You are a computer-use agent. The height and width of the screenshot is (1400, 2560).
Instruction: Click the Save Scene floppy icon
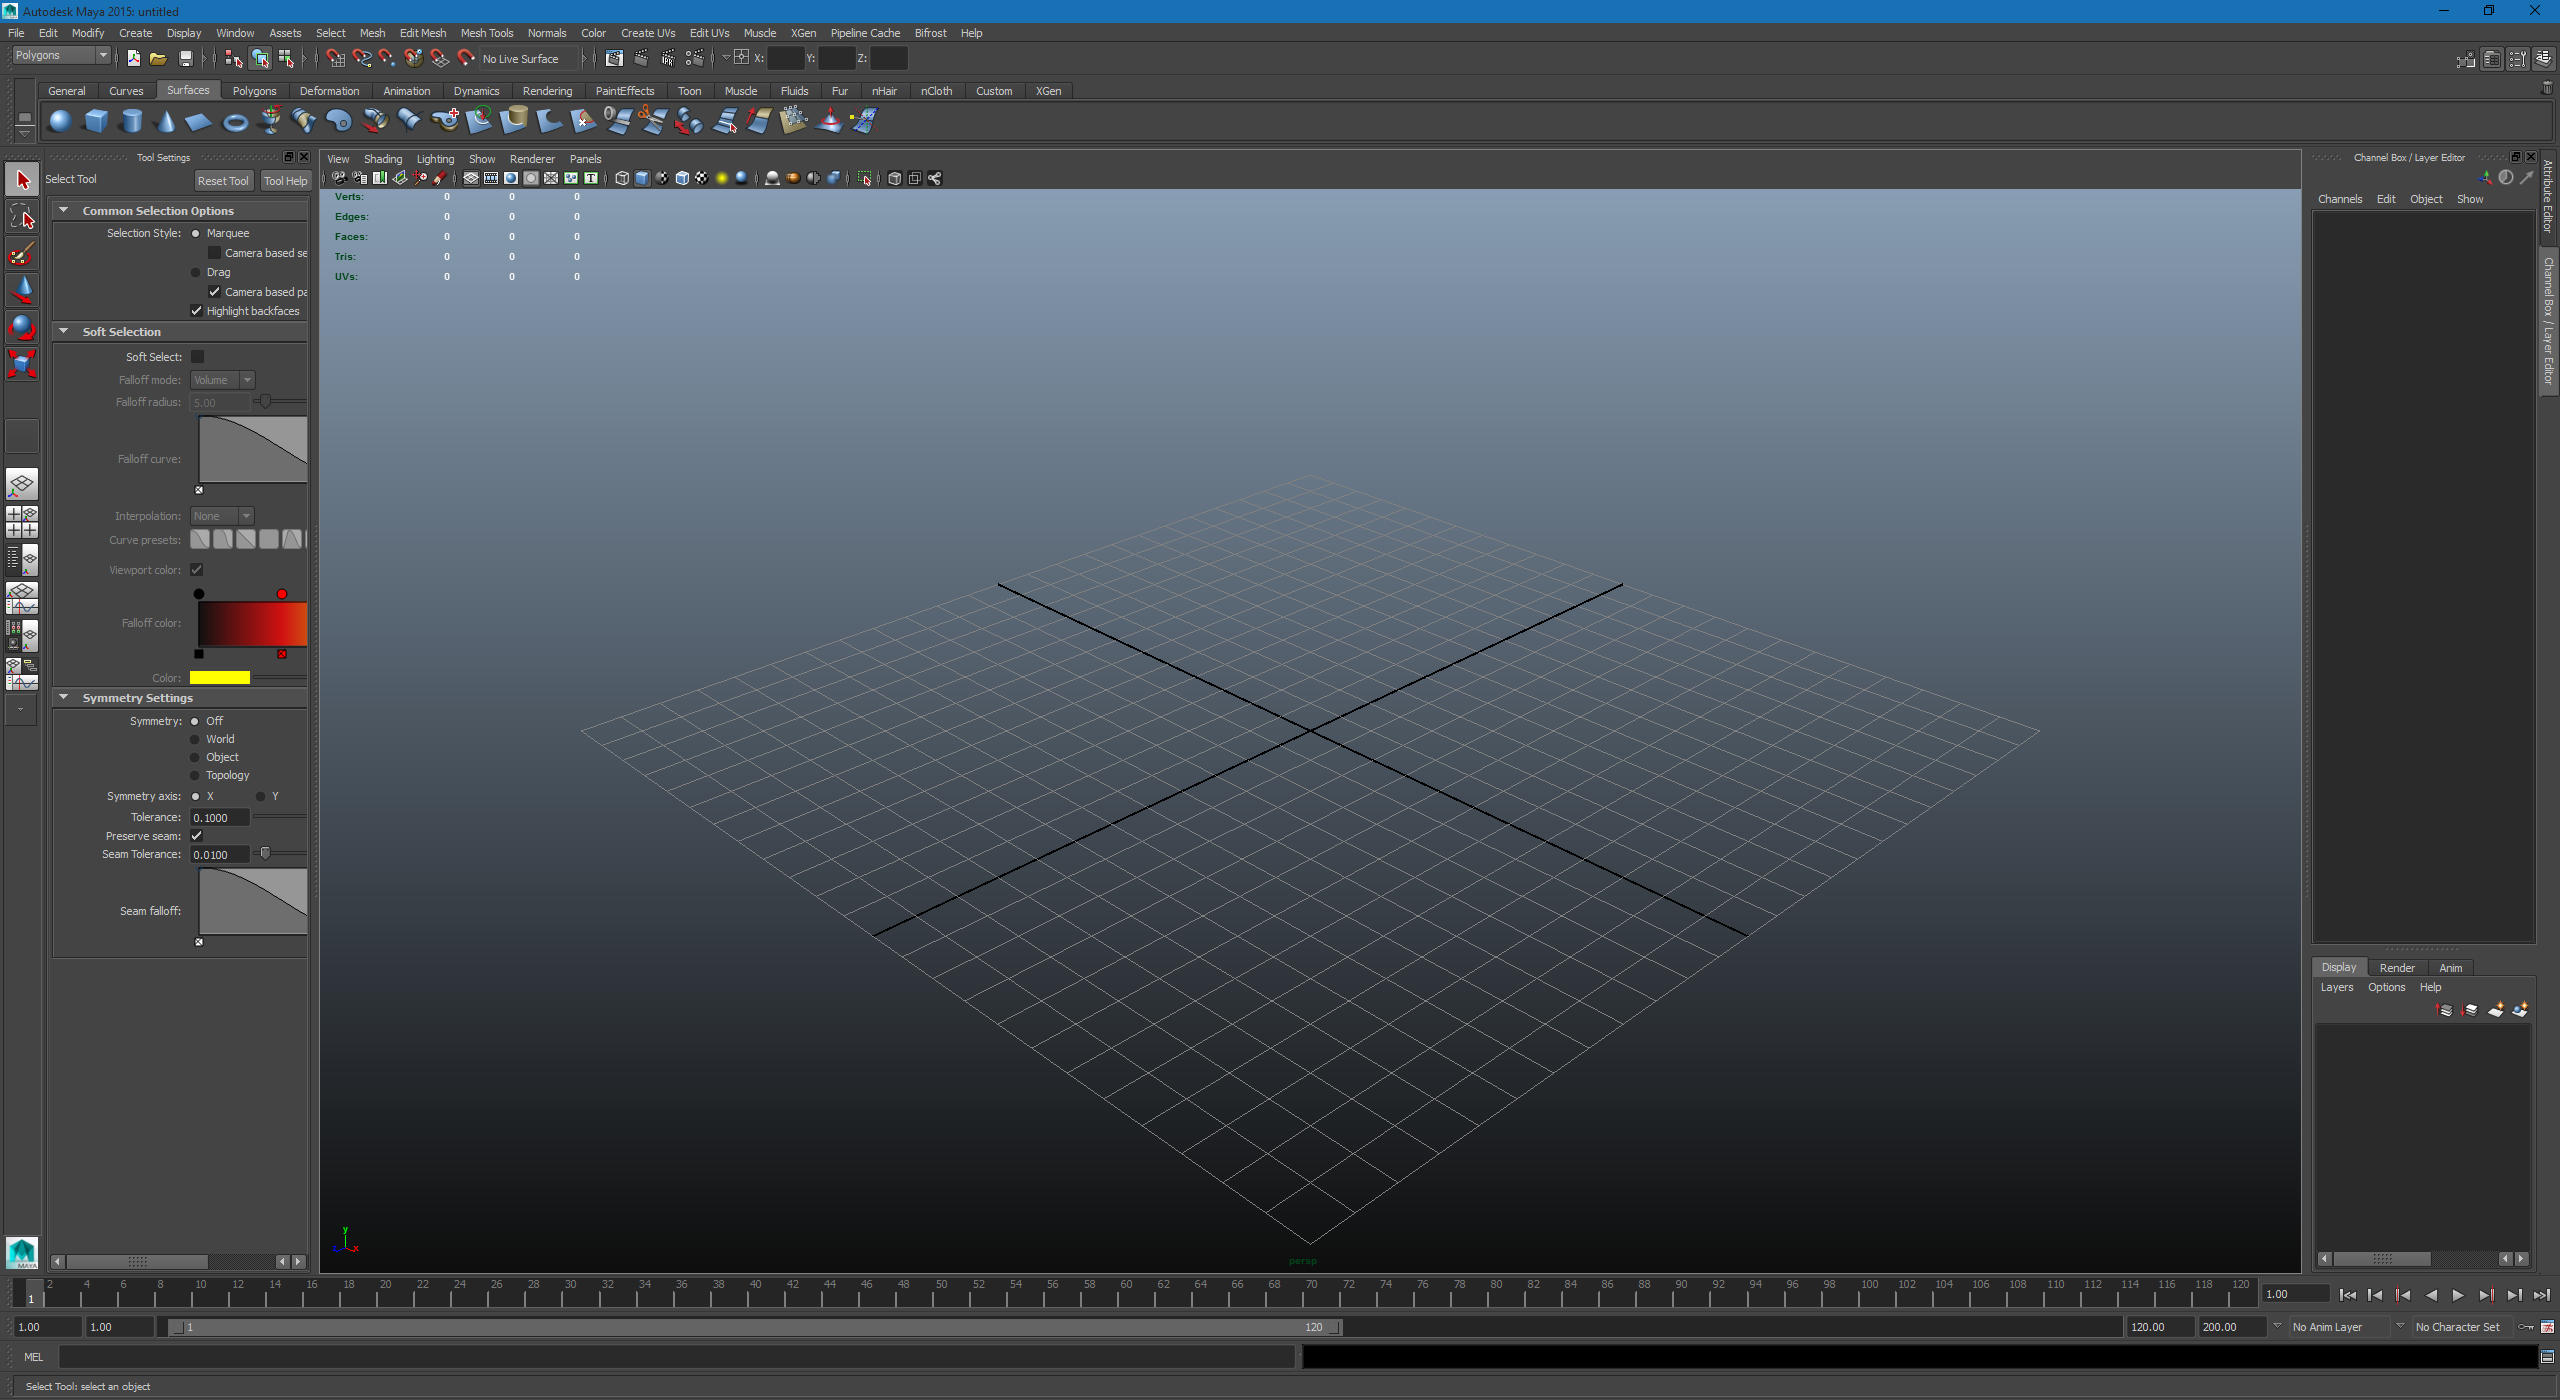(186, 58)
